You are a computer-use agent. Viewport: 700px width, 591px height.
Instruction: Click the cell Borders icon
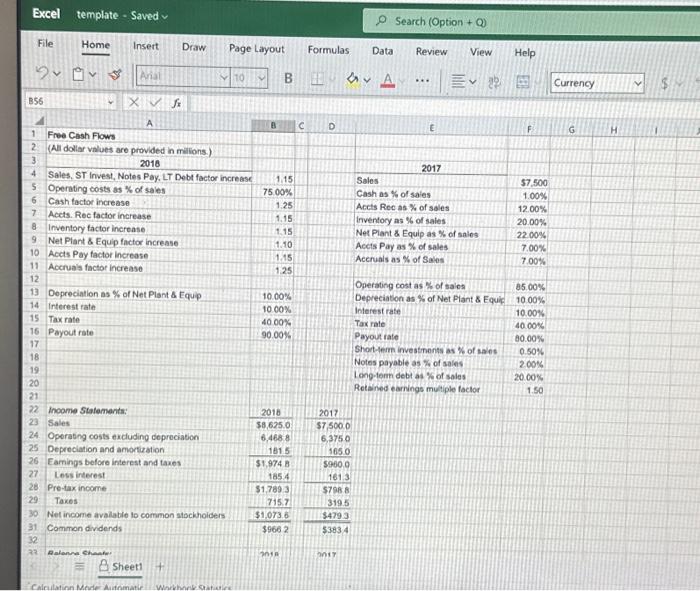(x=317, y=79)
